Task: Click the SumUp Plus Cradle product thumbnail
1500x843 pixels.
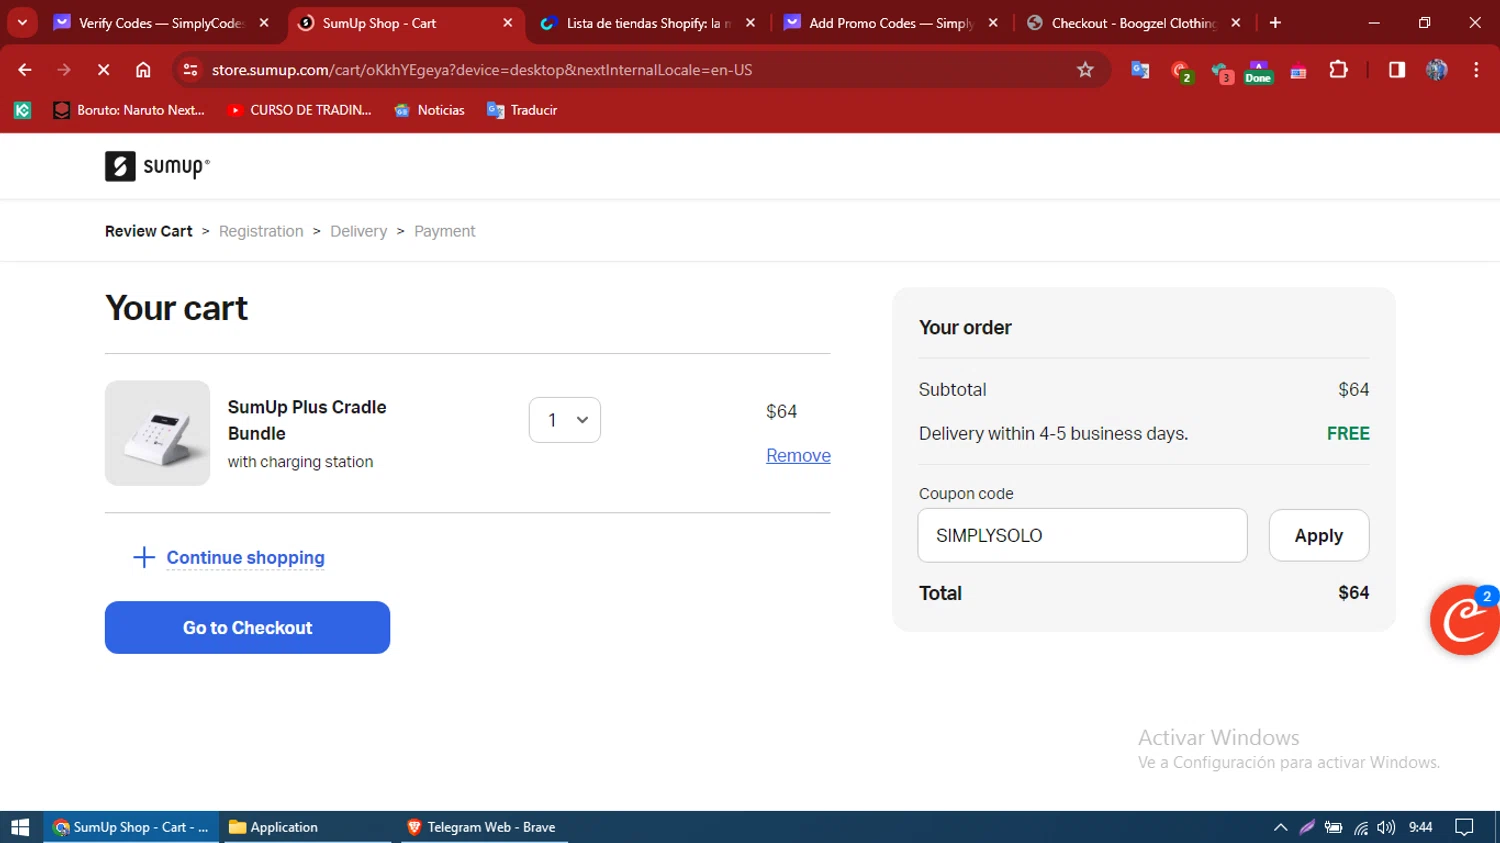Action: pos(158,433)
